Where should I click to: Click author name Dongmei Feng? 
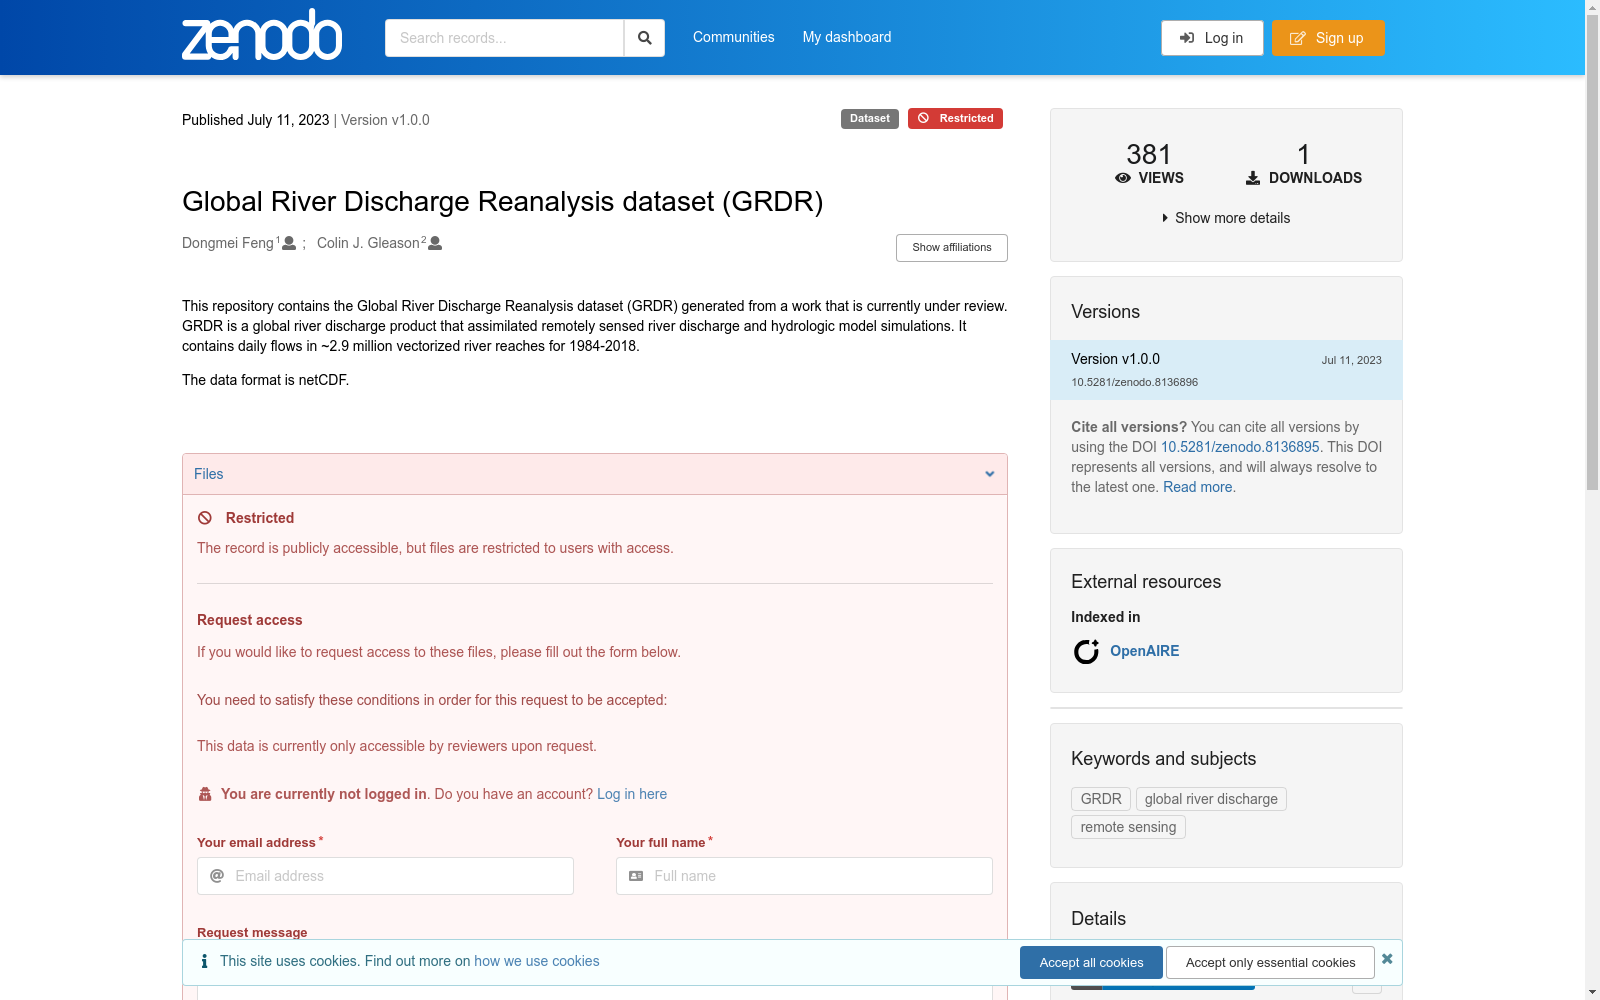[228, 243]
